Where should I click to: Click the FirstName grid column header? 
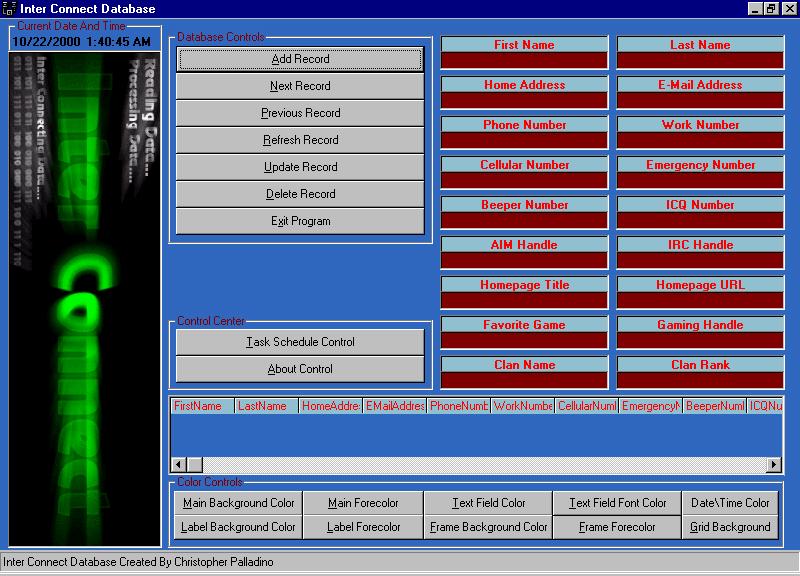(x=203, y=406)
